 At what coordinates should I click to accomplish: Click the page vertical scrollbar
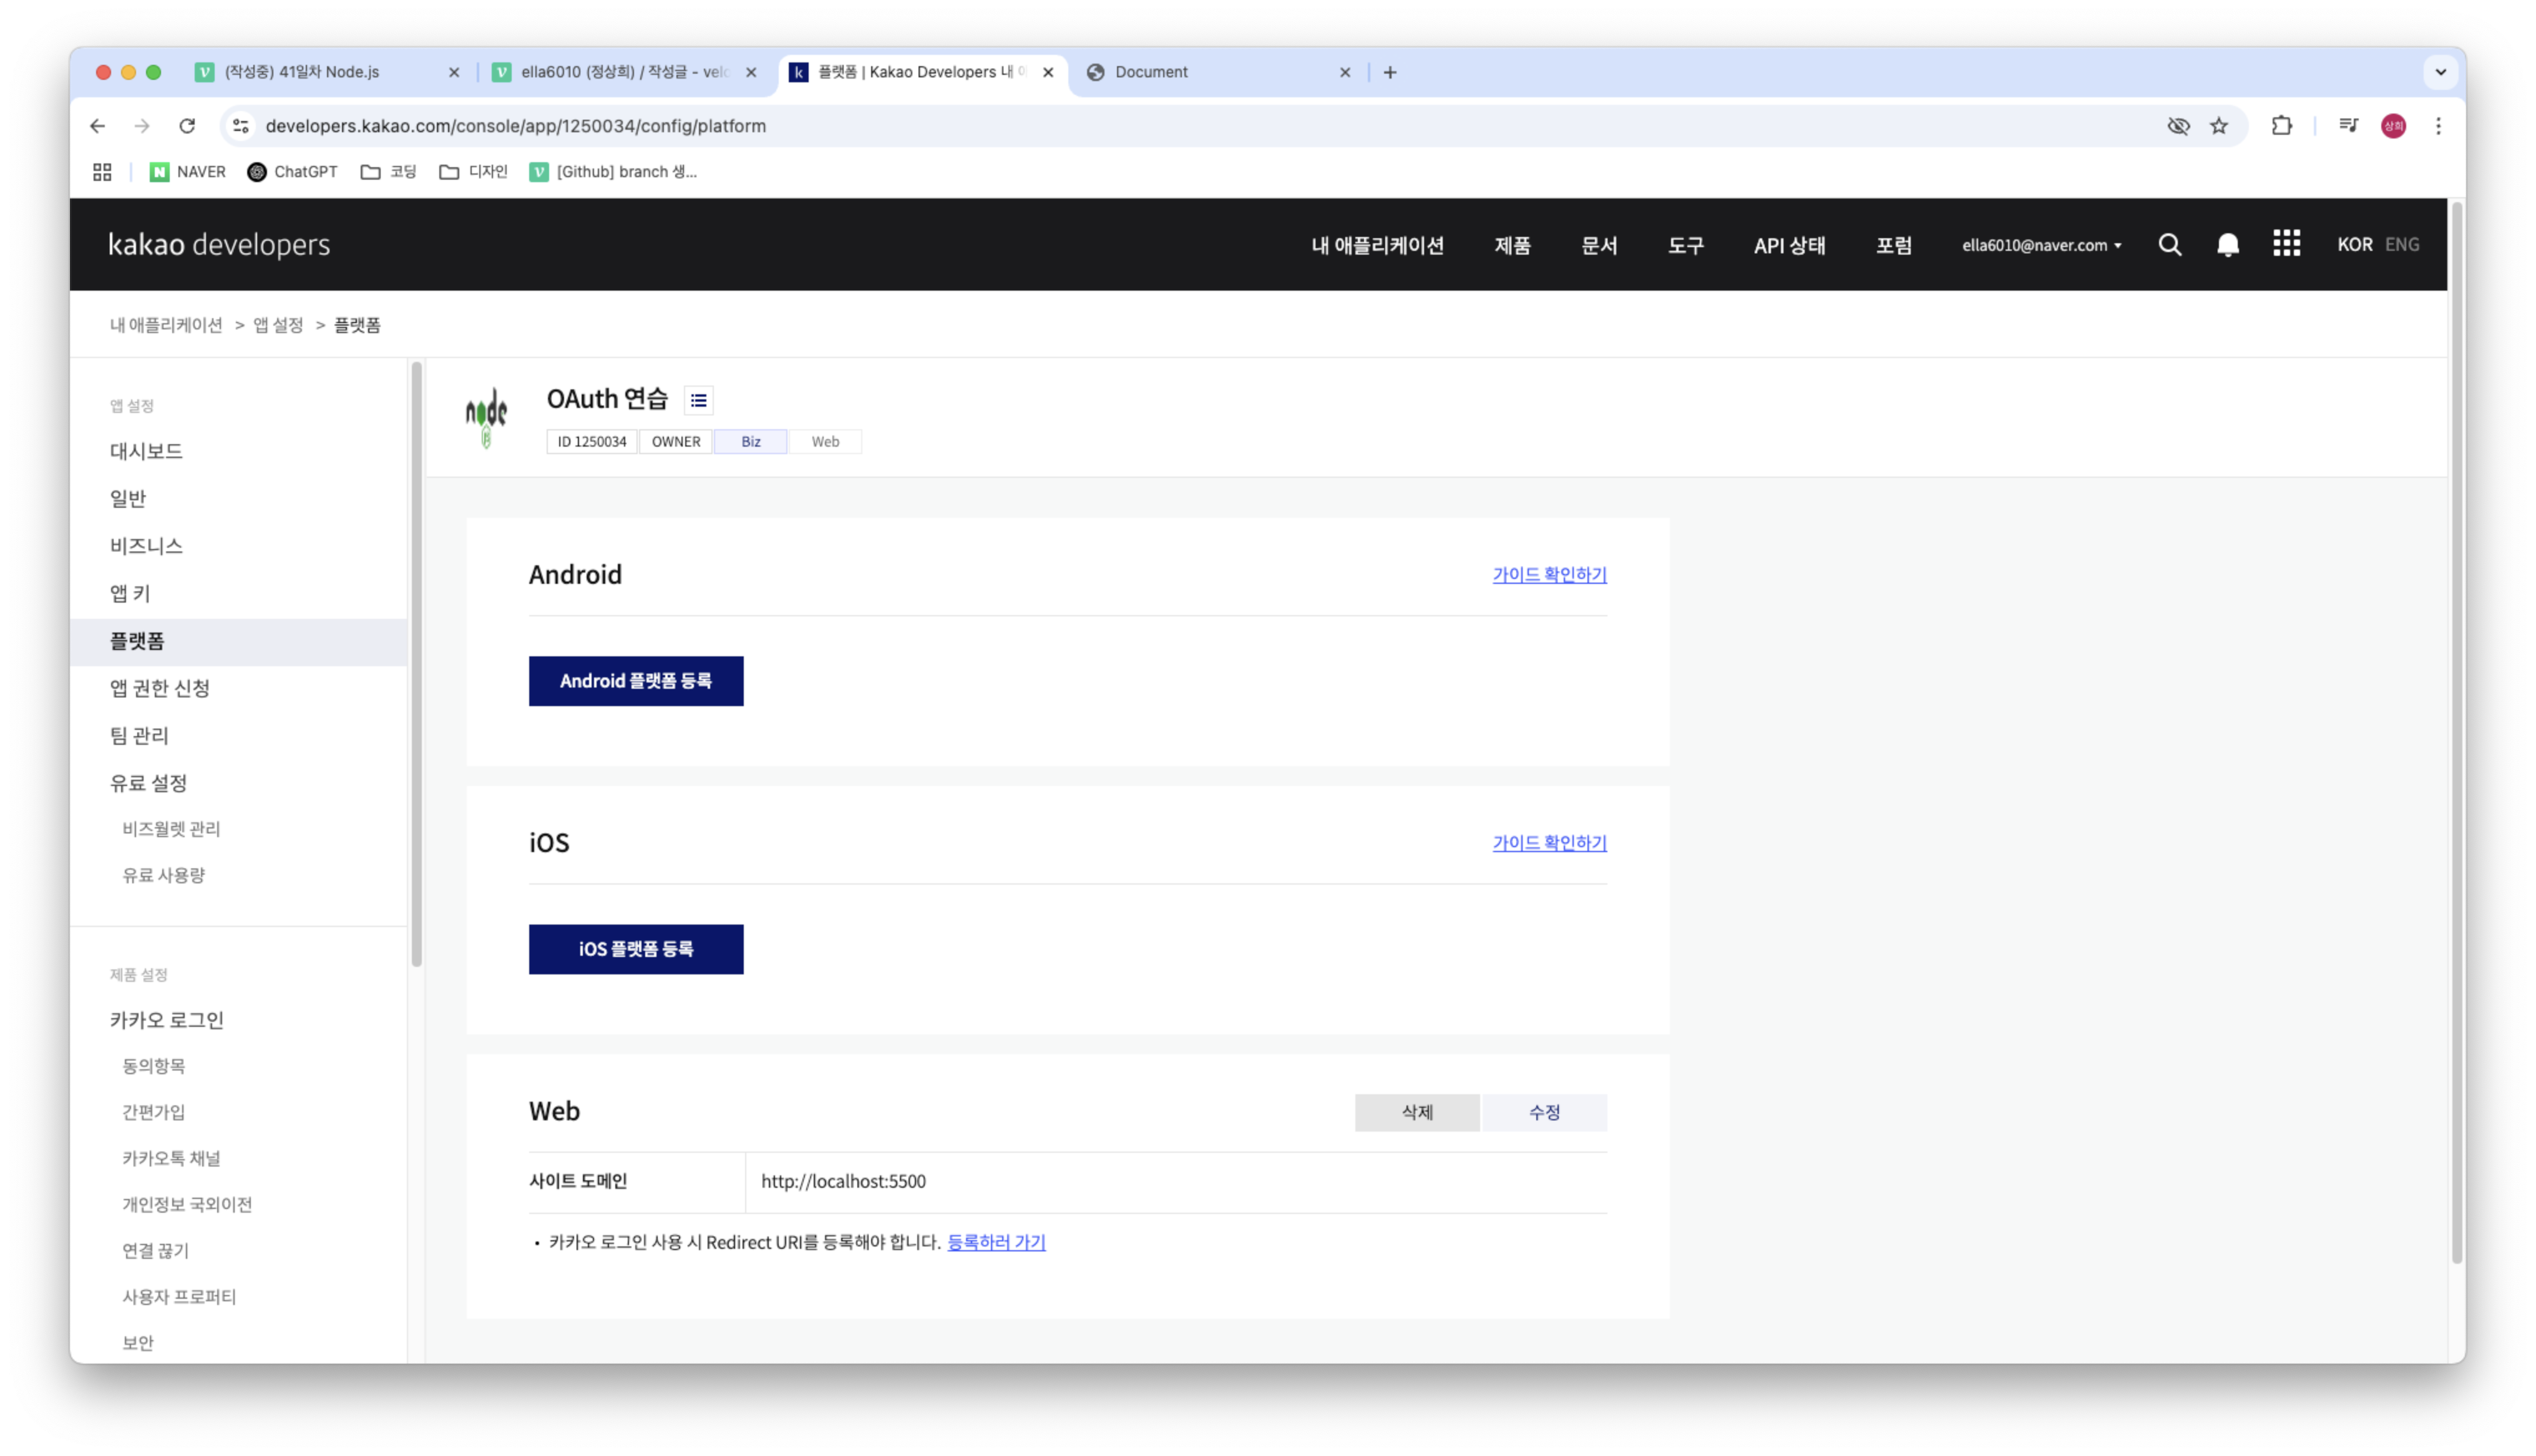2456,732
